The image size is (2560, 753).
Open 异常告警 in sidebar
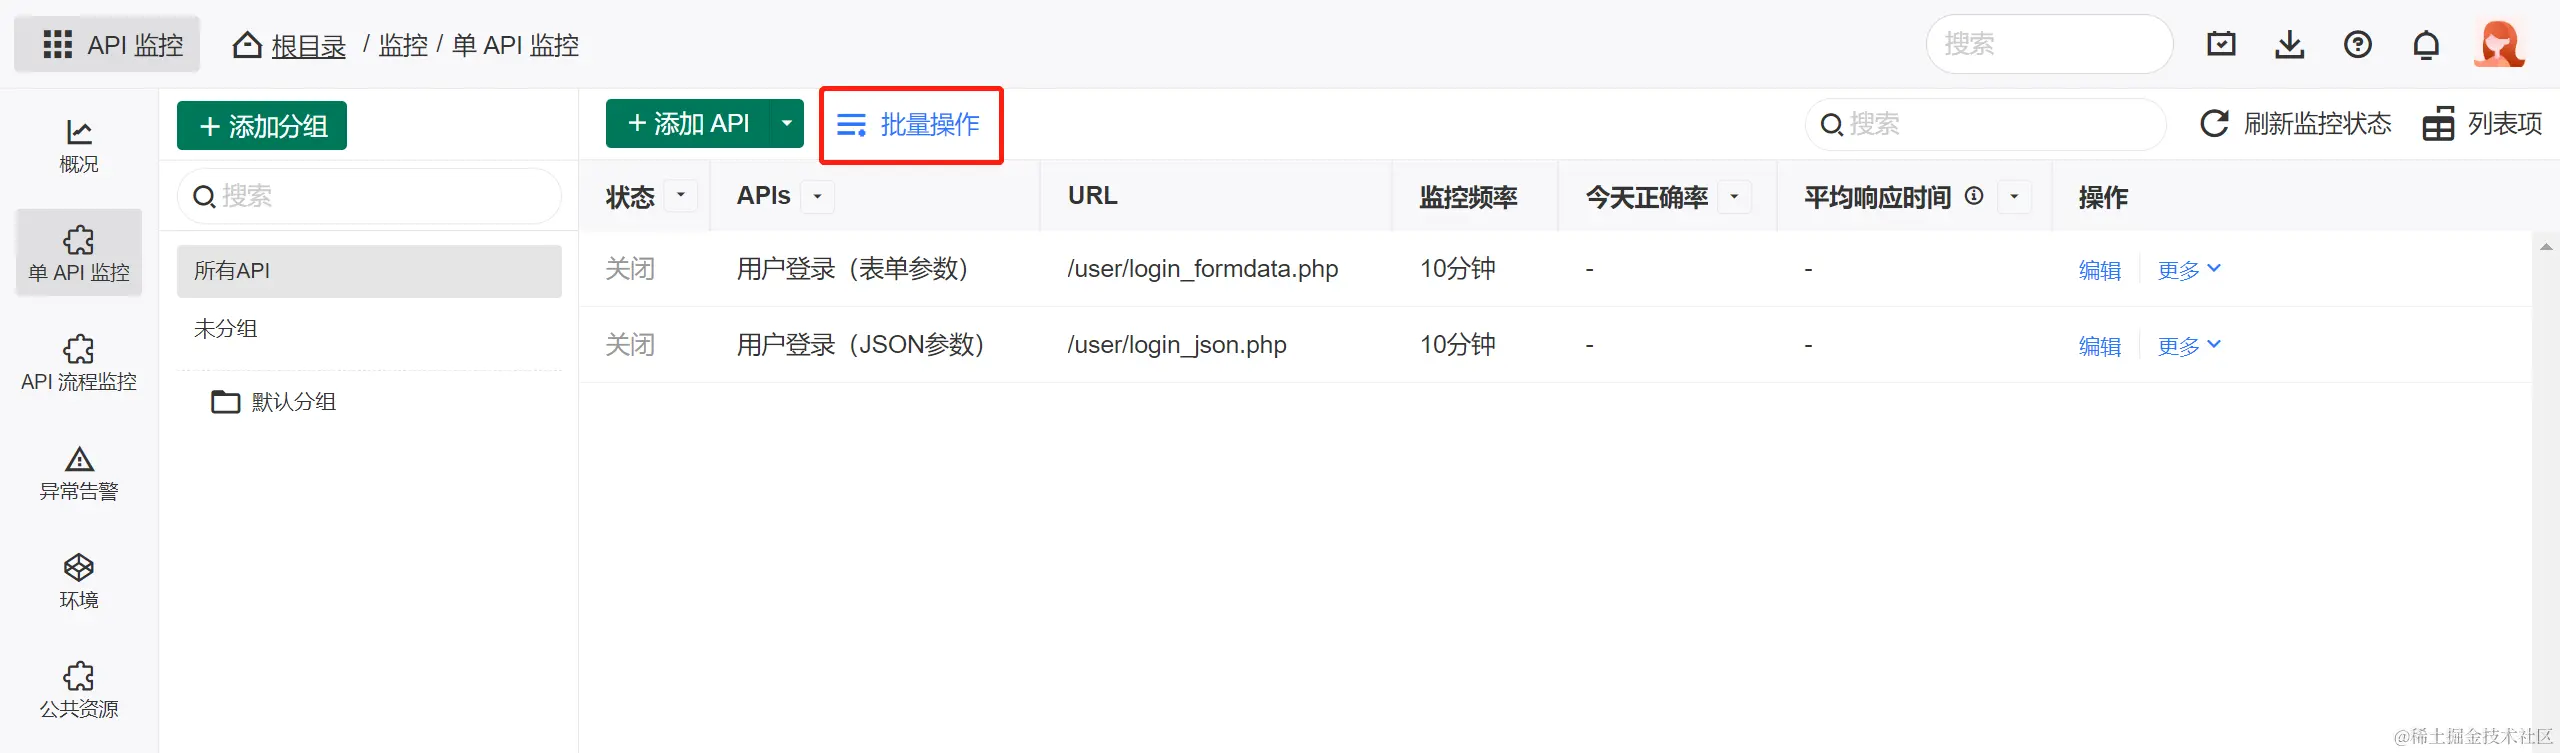(79, 472)
